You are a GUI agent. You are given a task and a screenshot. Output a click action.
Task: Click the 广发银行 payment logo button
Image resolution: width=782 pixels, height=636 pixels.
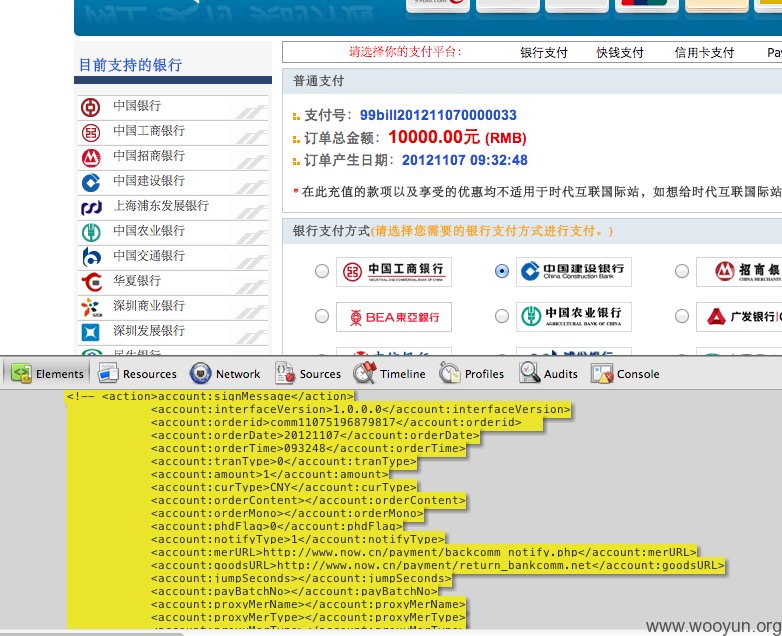739,317
